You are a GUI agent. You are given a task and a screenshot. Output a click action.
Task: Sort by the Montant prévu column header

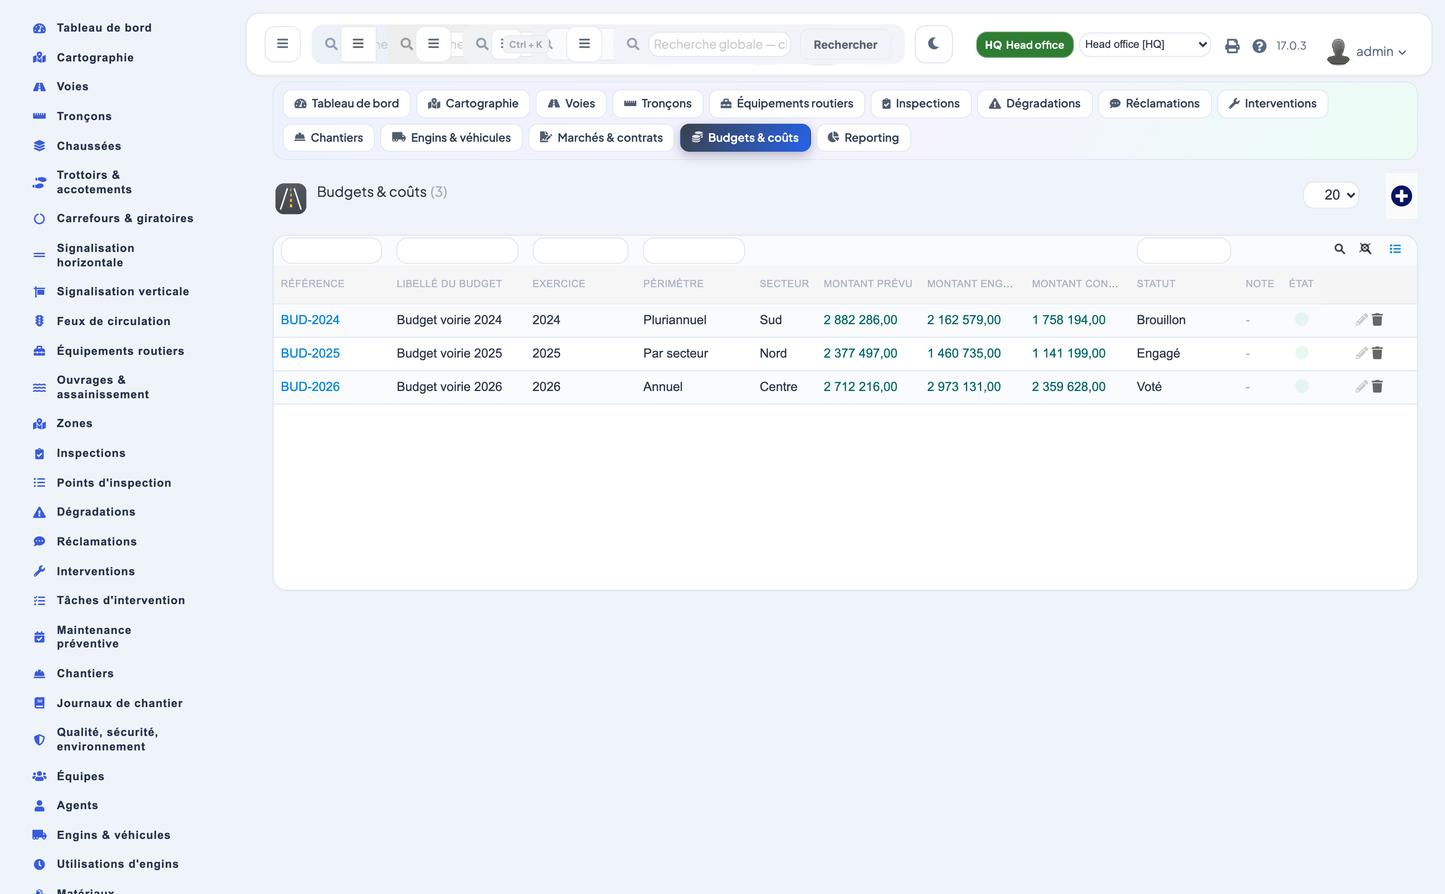click(867, 284)
